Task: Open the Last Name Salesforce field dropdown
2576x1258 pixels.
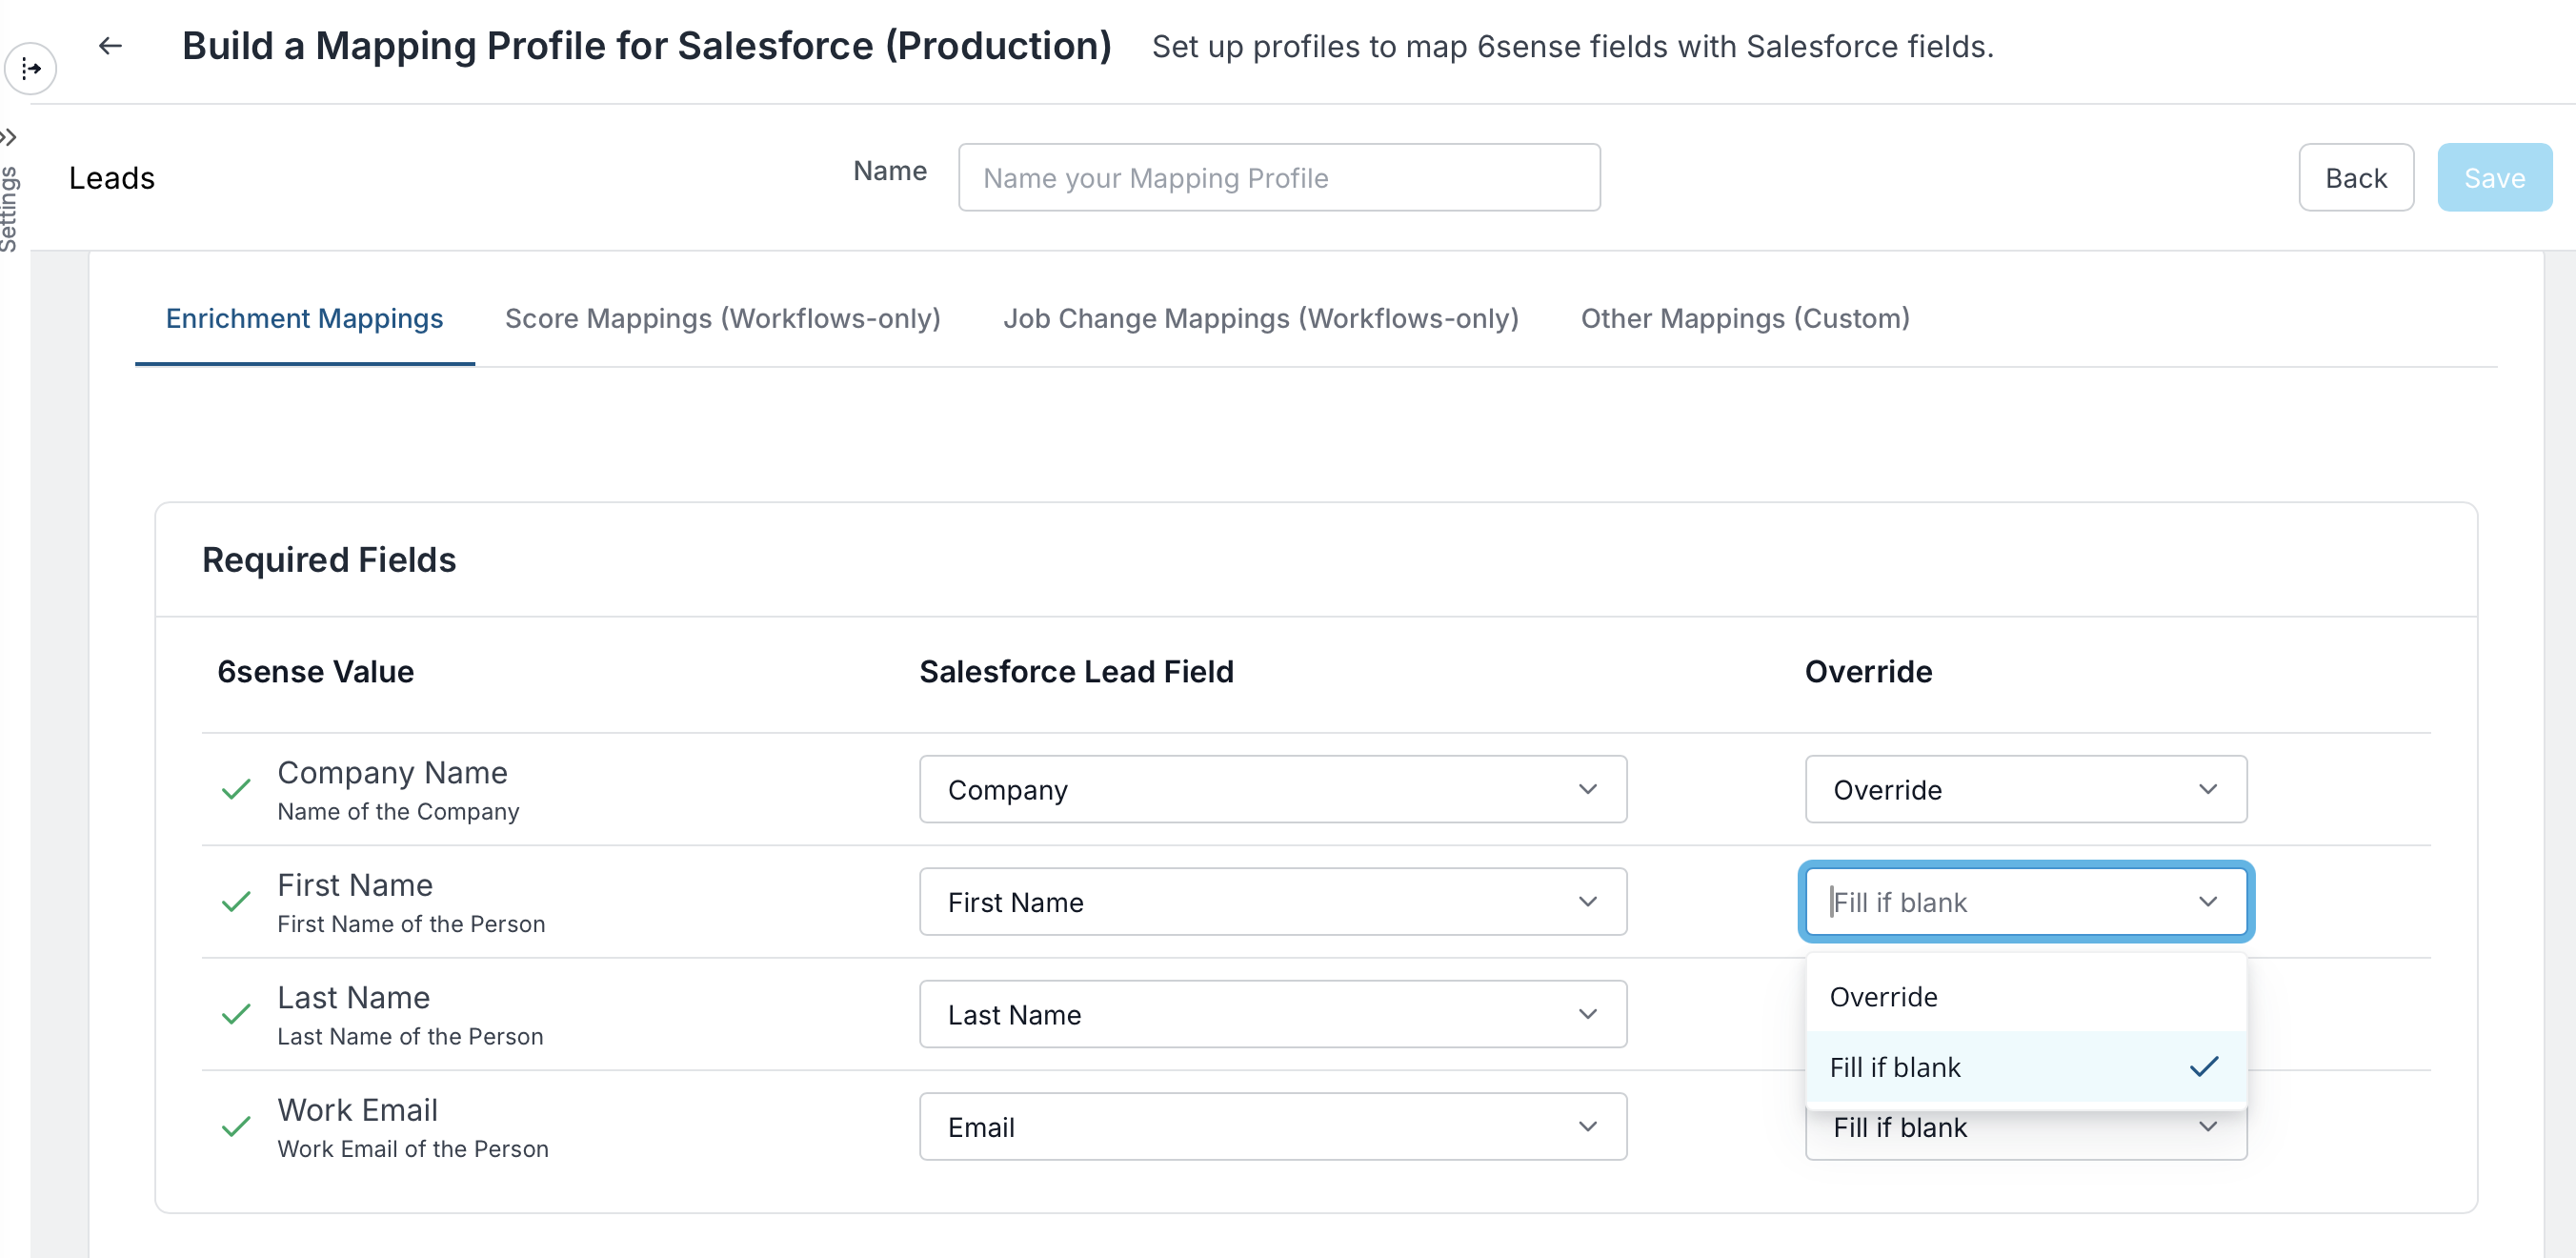Action: 1272,1015
